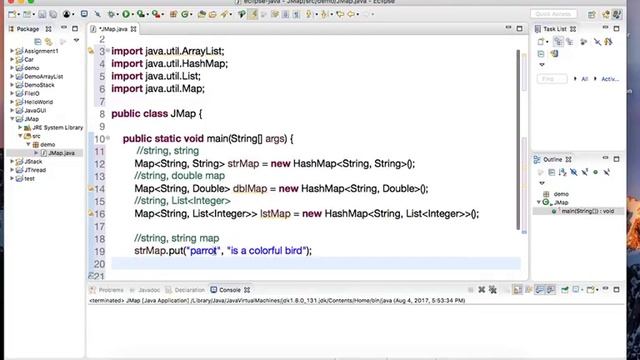
Task: Toggle Sort alphabetically in Outline
Action: (562, 172)
